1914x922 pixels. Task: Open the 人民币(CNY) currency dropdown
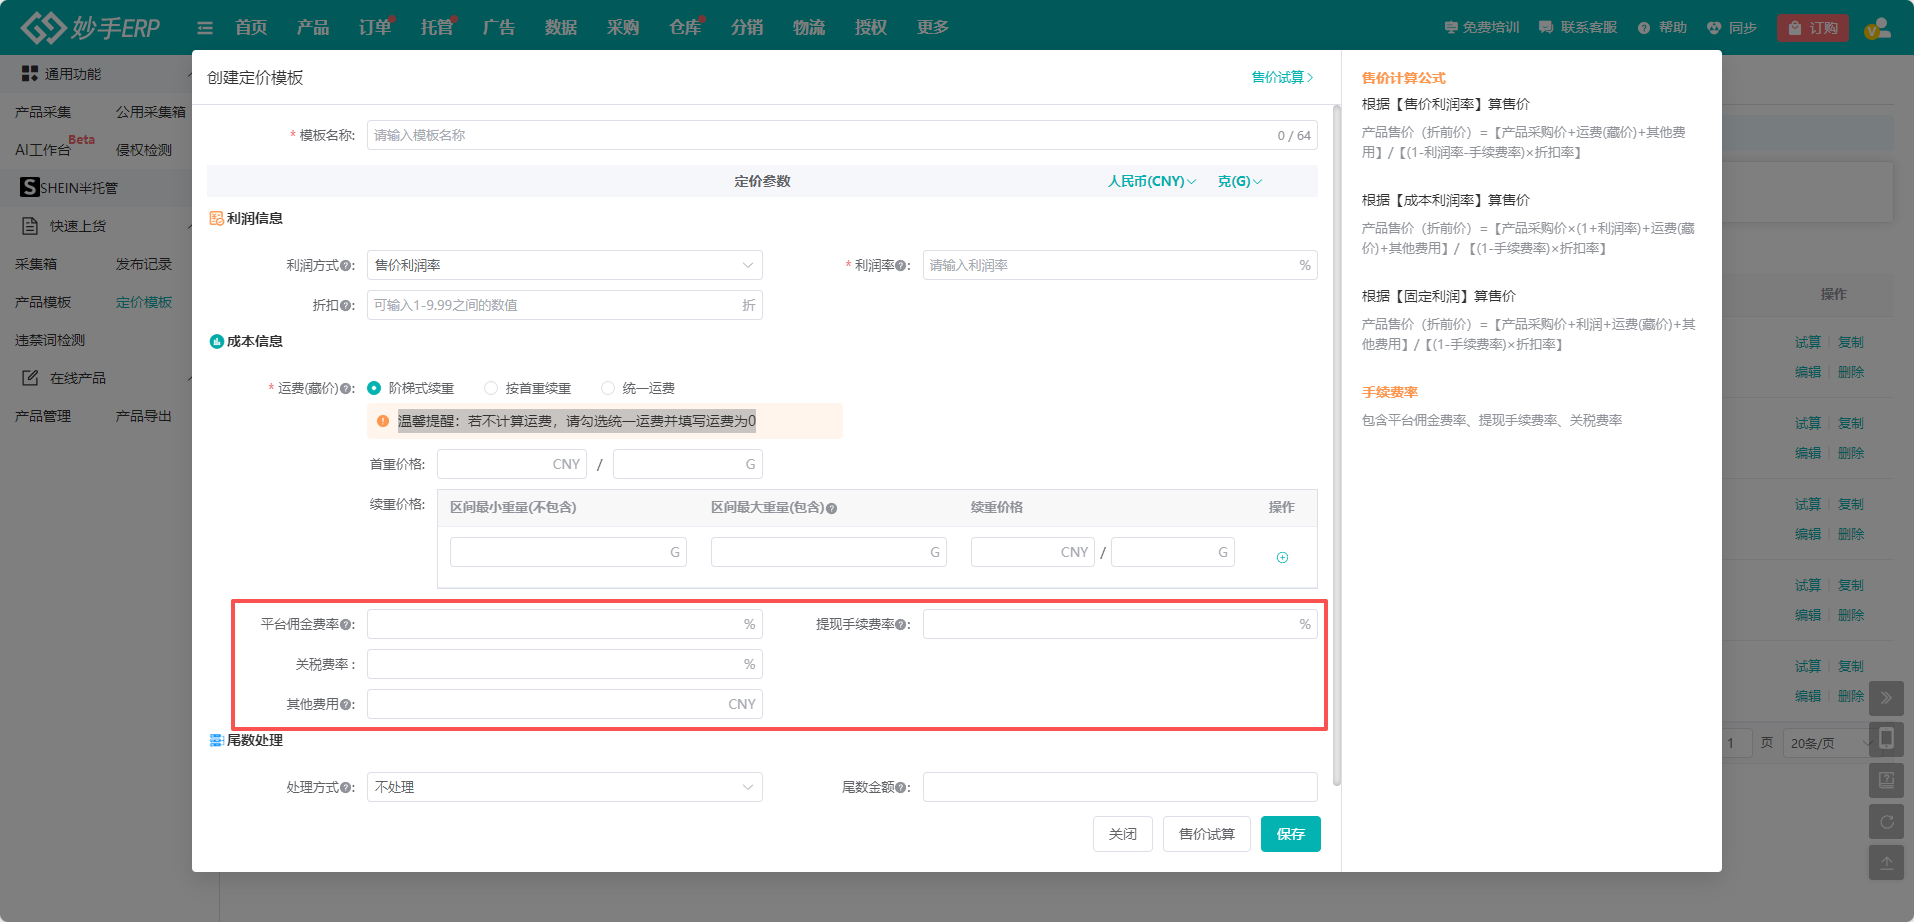[1151, 181]
